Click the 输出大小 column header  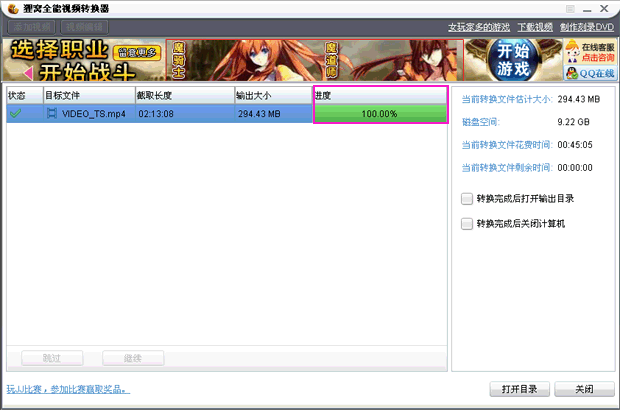coord(274,95)
